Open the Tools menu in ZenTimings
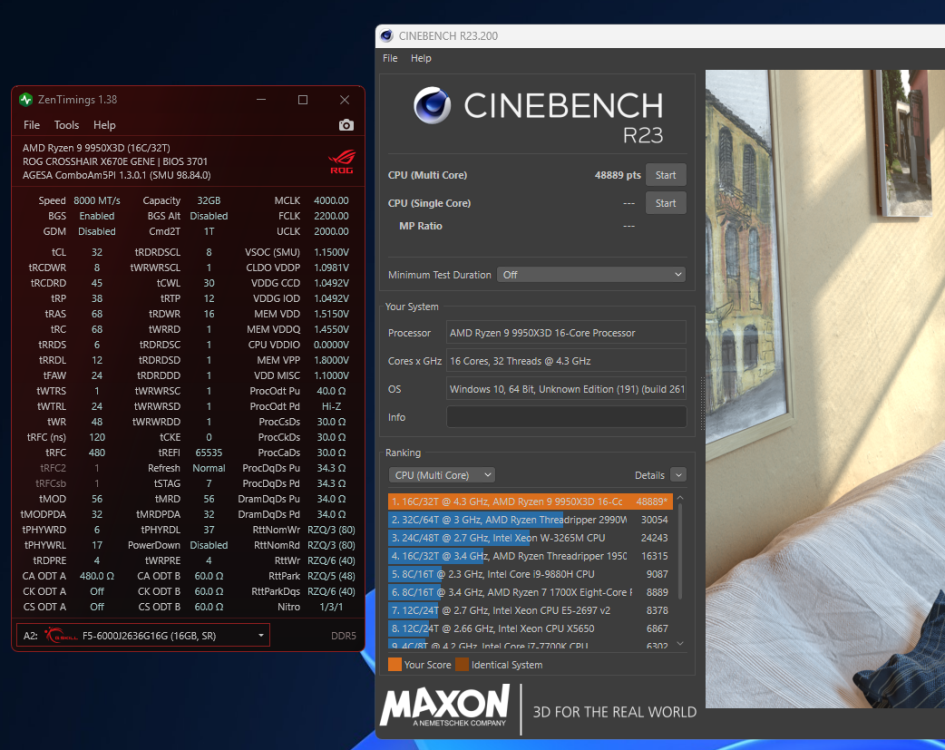This screenshot has width=945, height=750. coord(66,125)
